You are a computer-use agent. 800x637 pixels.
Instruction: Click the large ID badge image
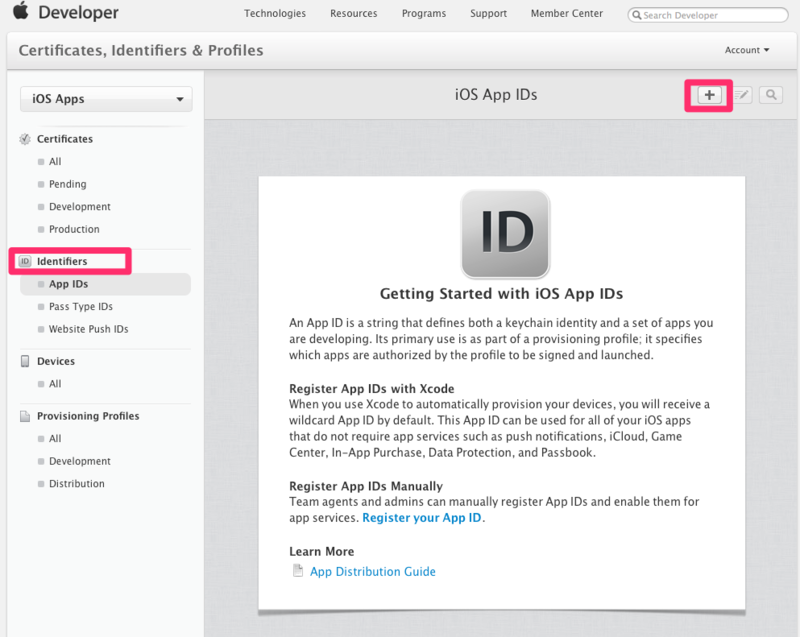505,234
